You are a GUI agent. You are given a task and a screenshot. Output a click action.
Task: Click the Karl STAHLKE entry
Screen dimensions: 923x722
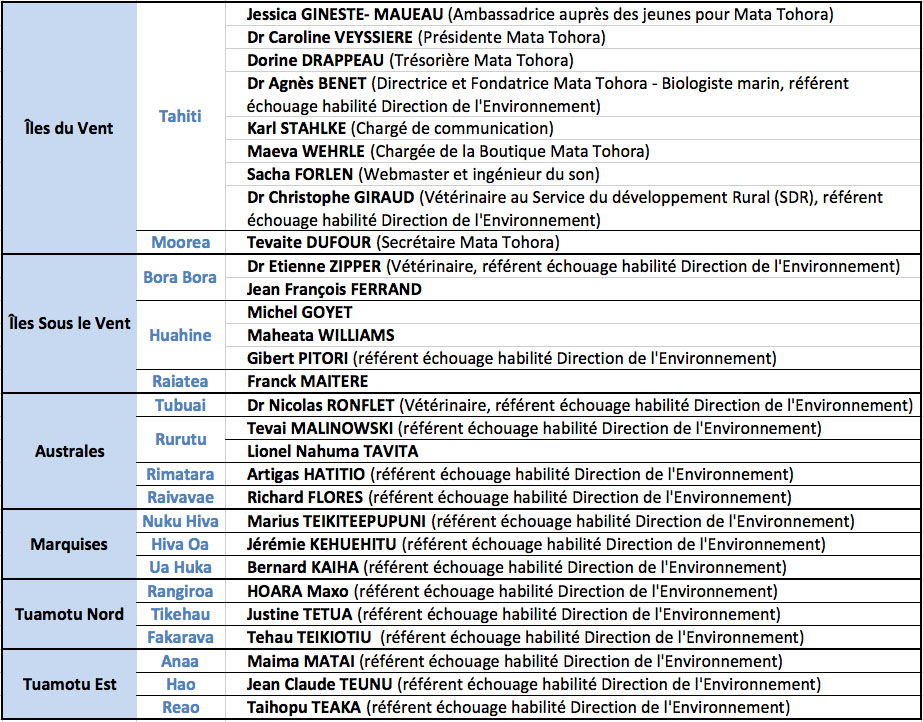(399, 128)
